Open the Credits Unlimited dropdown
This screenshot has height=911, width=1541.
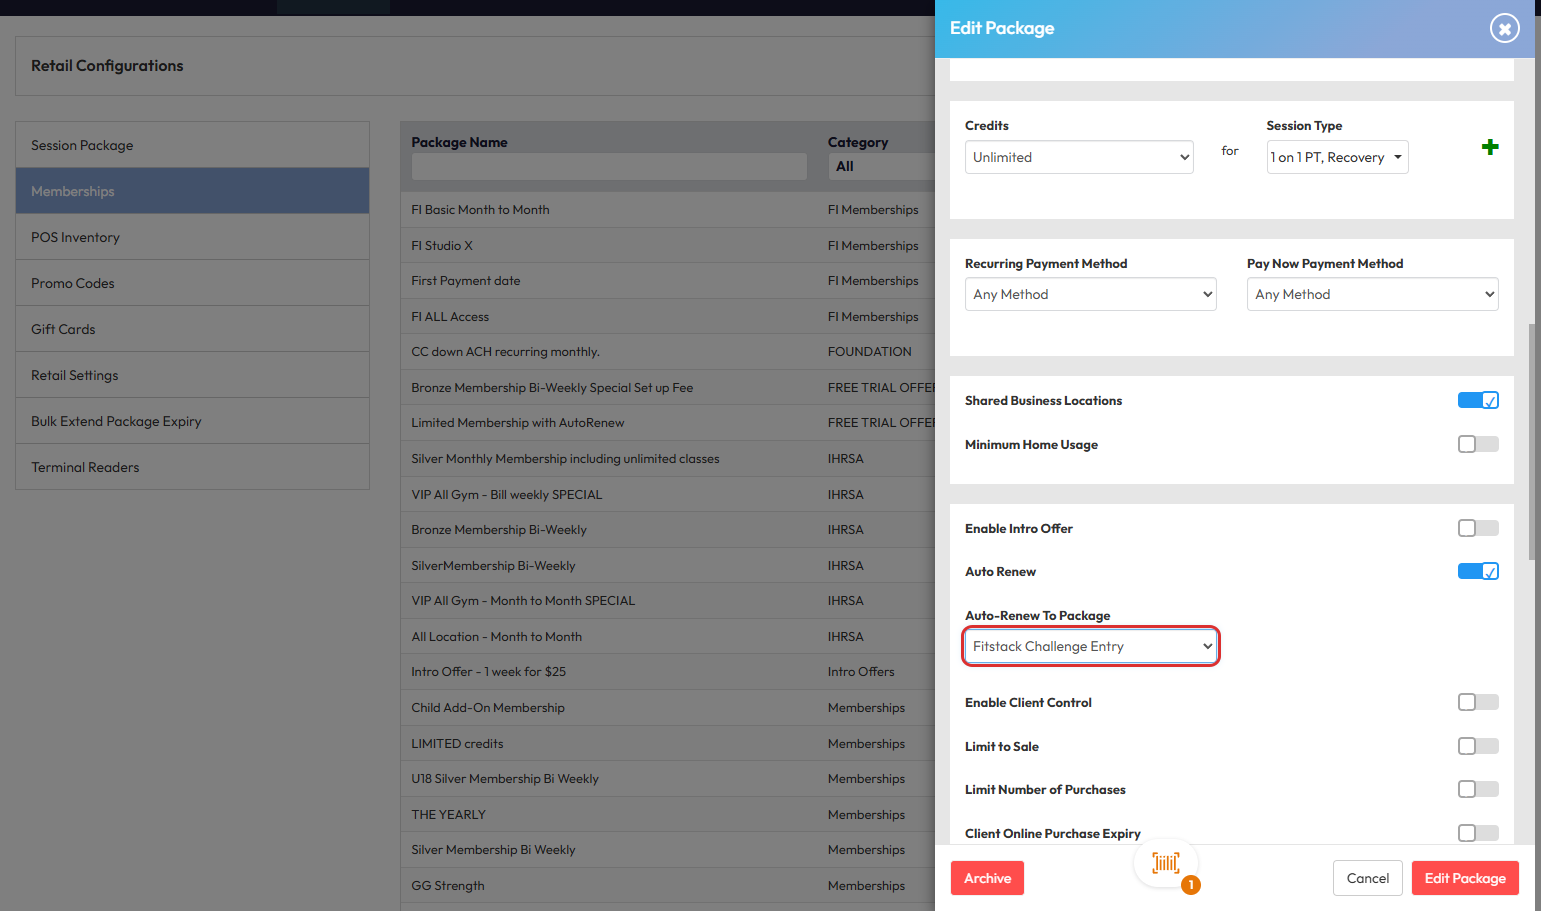point(1078,157)
